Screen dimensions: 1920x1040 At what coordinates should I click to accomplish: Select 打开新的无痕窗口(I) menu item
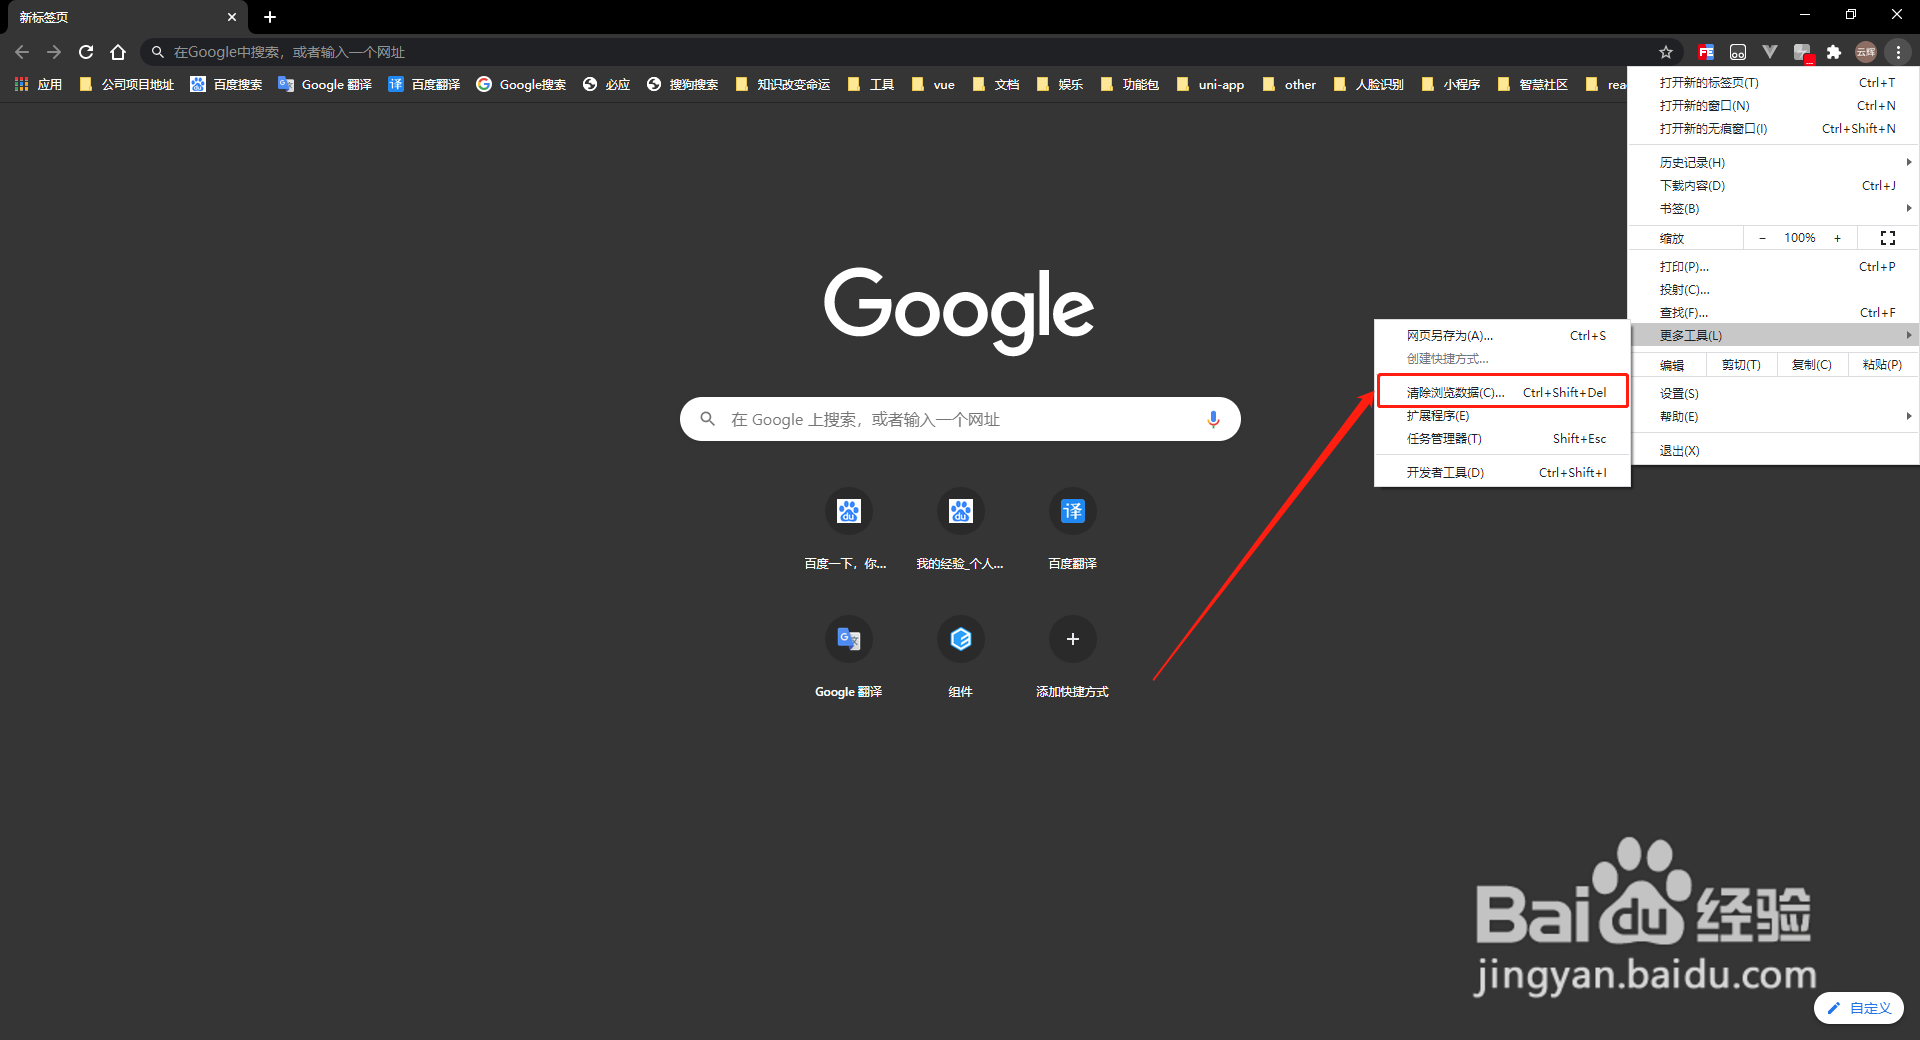(x=1774, y=128)
